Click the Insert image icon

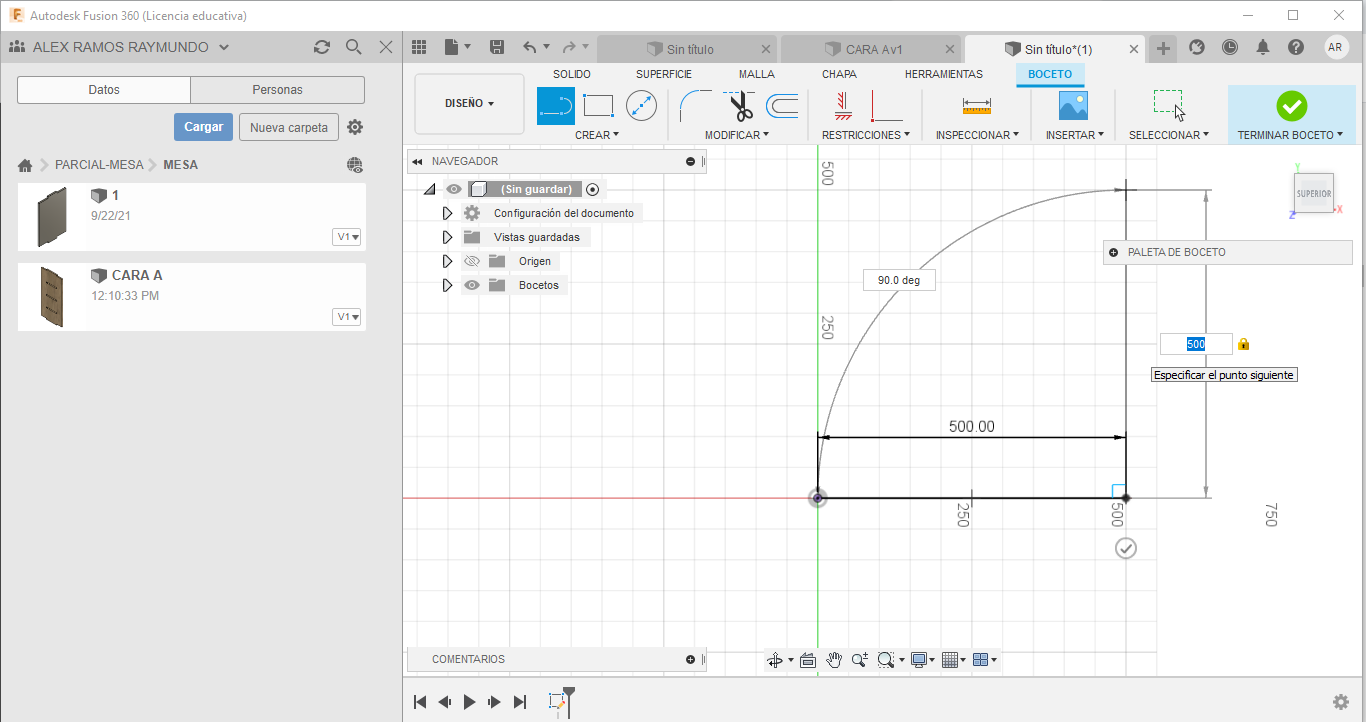point(1073,105)
